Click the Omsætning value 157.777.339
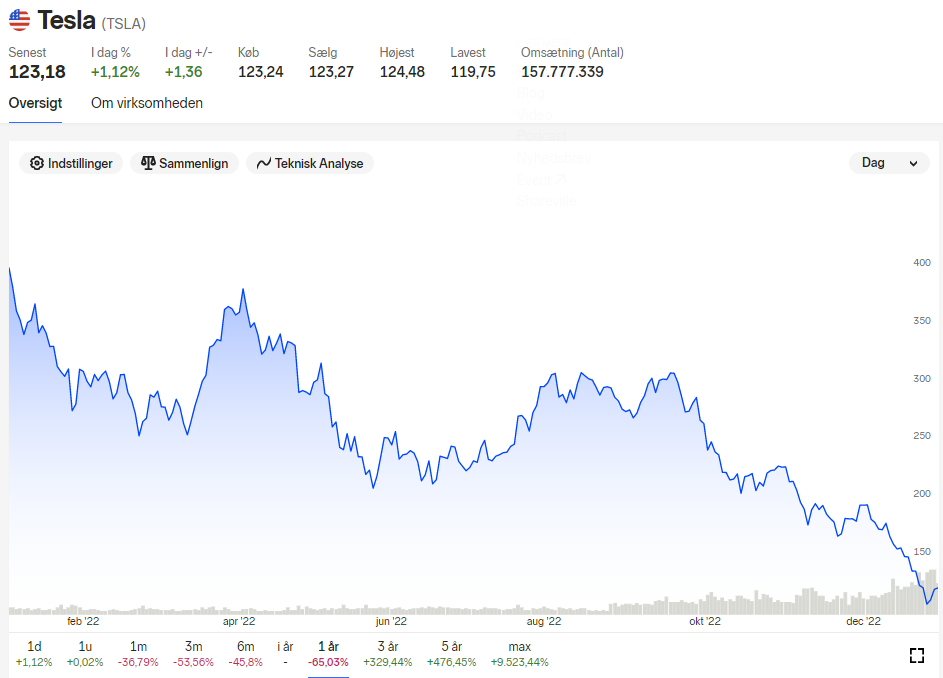The width and height of the screenshot is (943, 678). (x=562, y=72)
